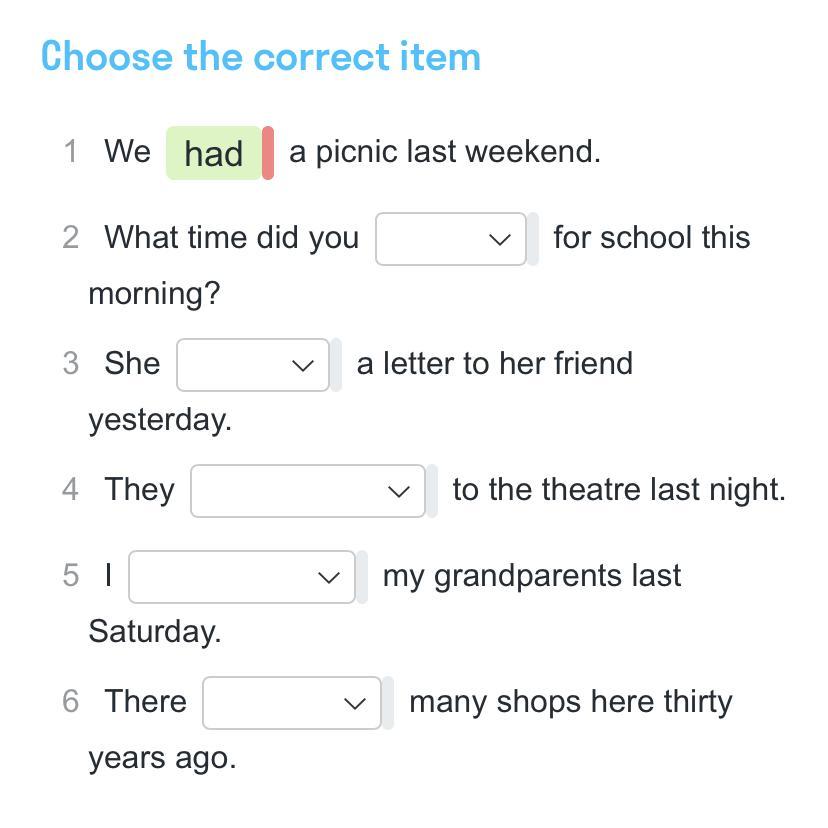Click gray status bar beside sentence 6 dropdown
The height and width of the screenshot is (828, 828).
[x=388, y=703]
